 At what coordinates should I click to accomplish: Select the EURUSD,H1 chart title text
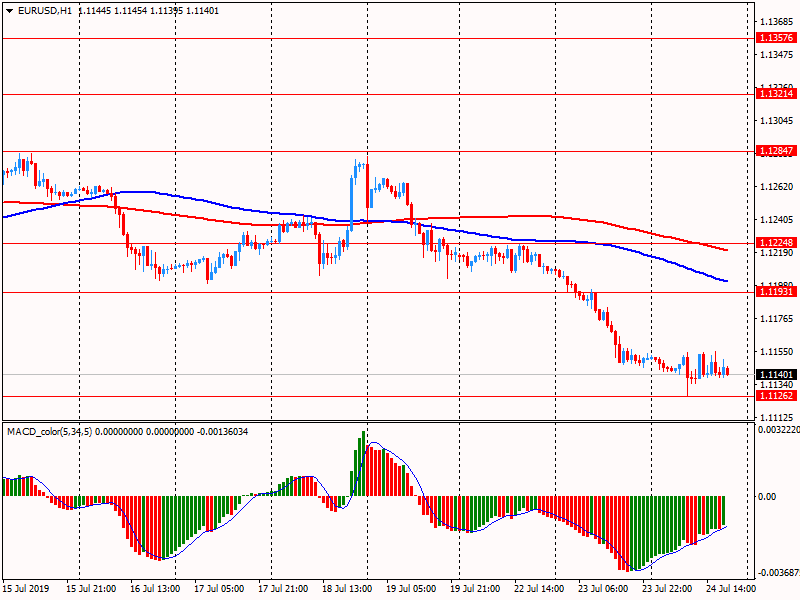coord(45,11)
